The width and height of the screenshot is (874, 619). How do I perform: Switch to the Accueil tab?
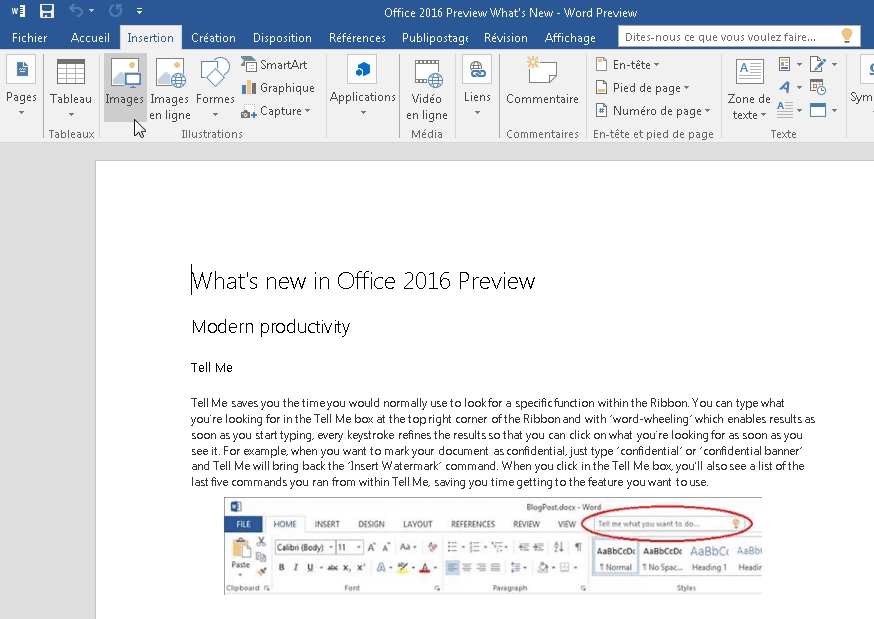pos(90,37)
